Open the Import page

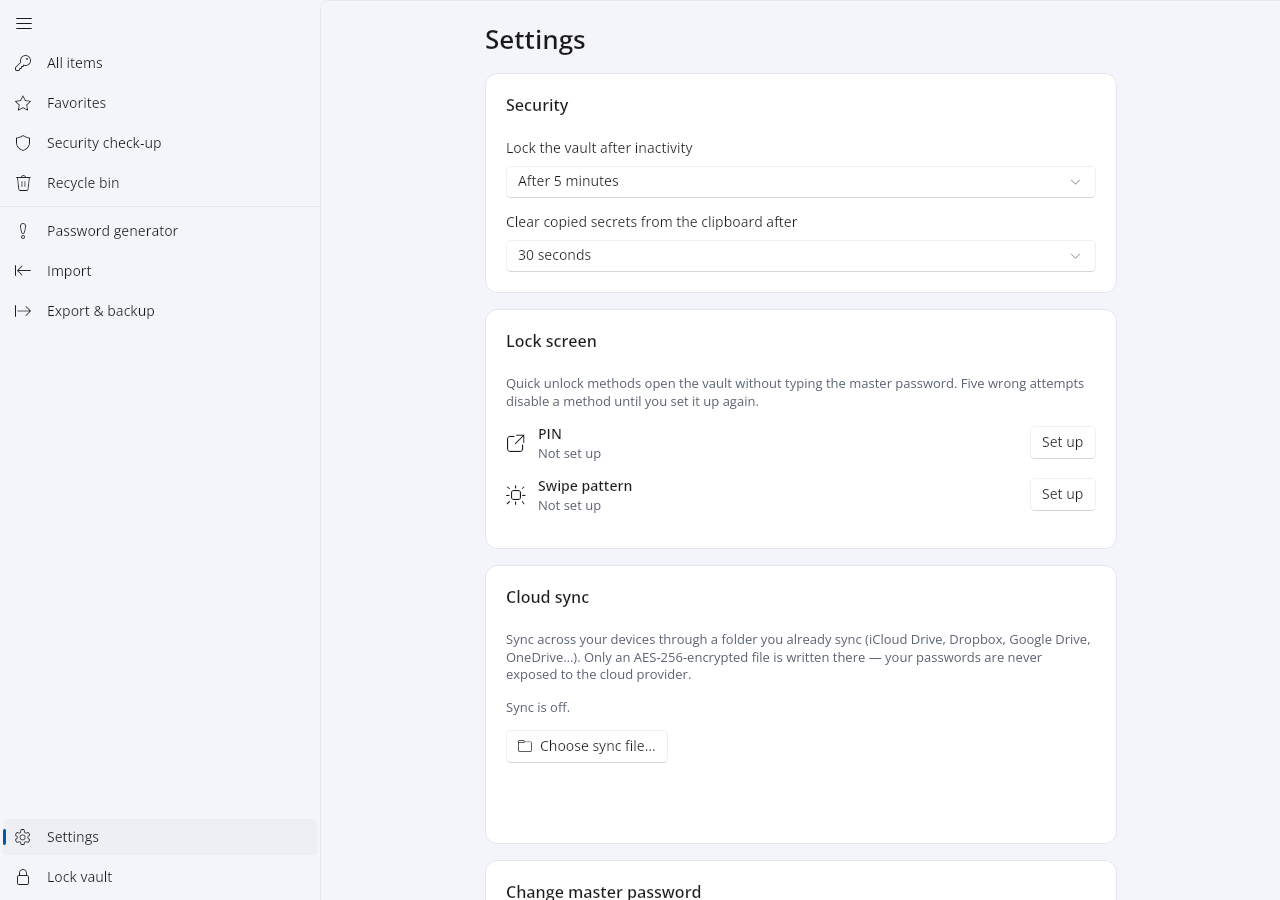(x=160, y=271)
